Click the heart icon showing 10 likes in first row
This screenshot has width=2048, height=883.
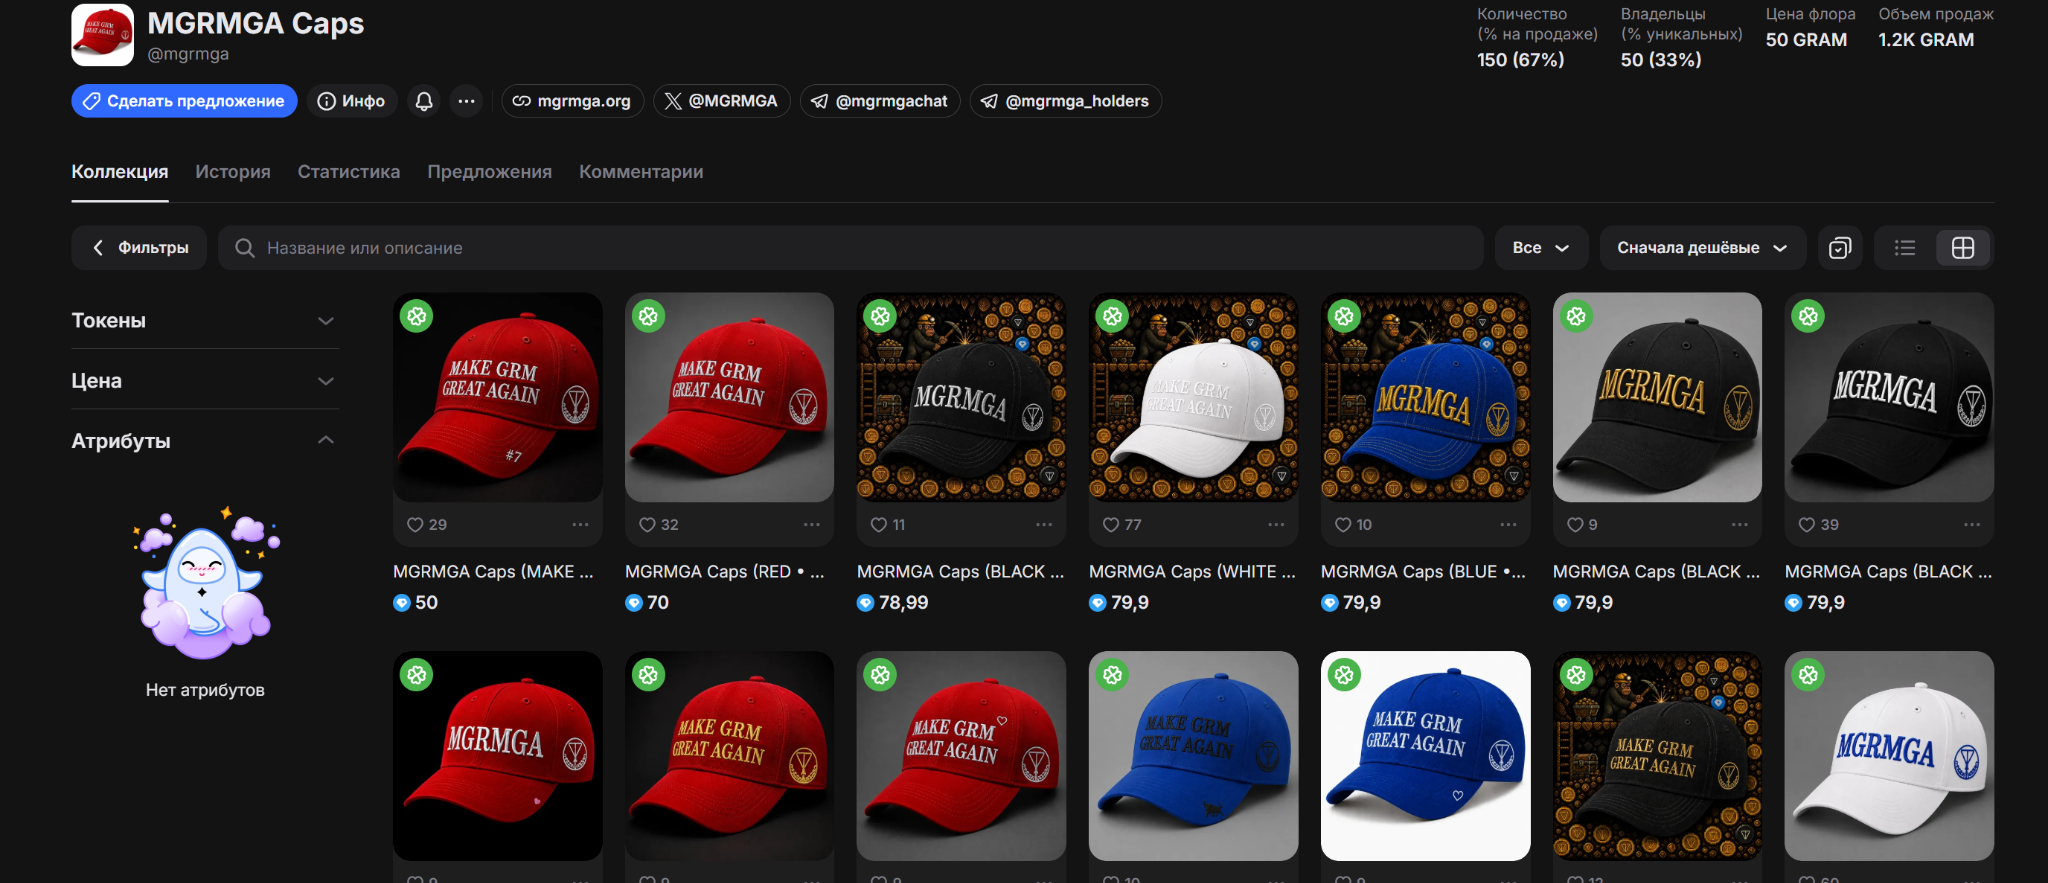(x=1343, y=525)
